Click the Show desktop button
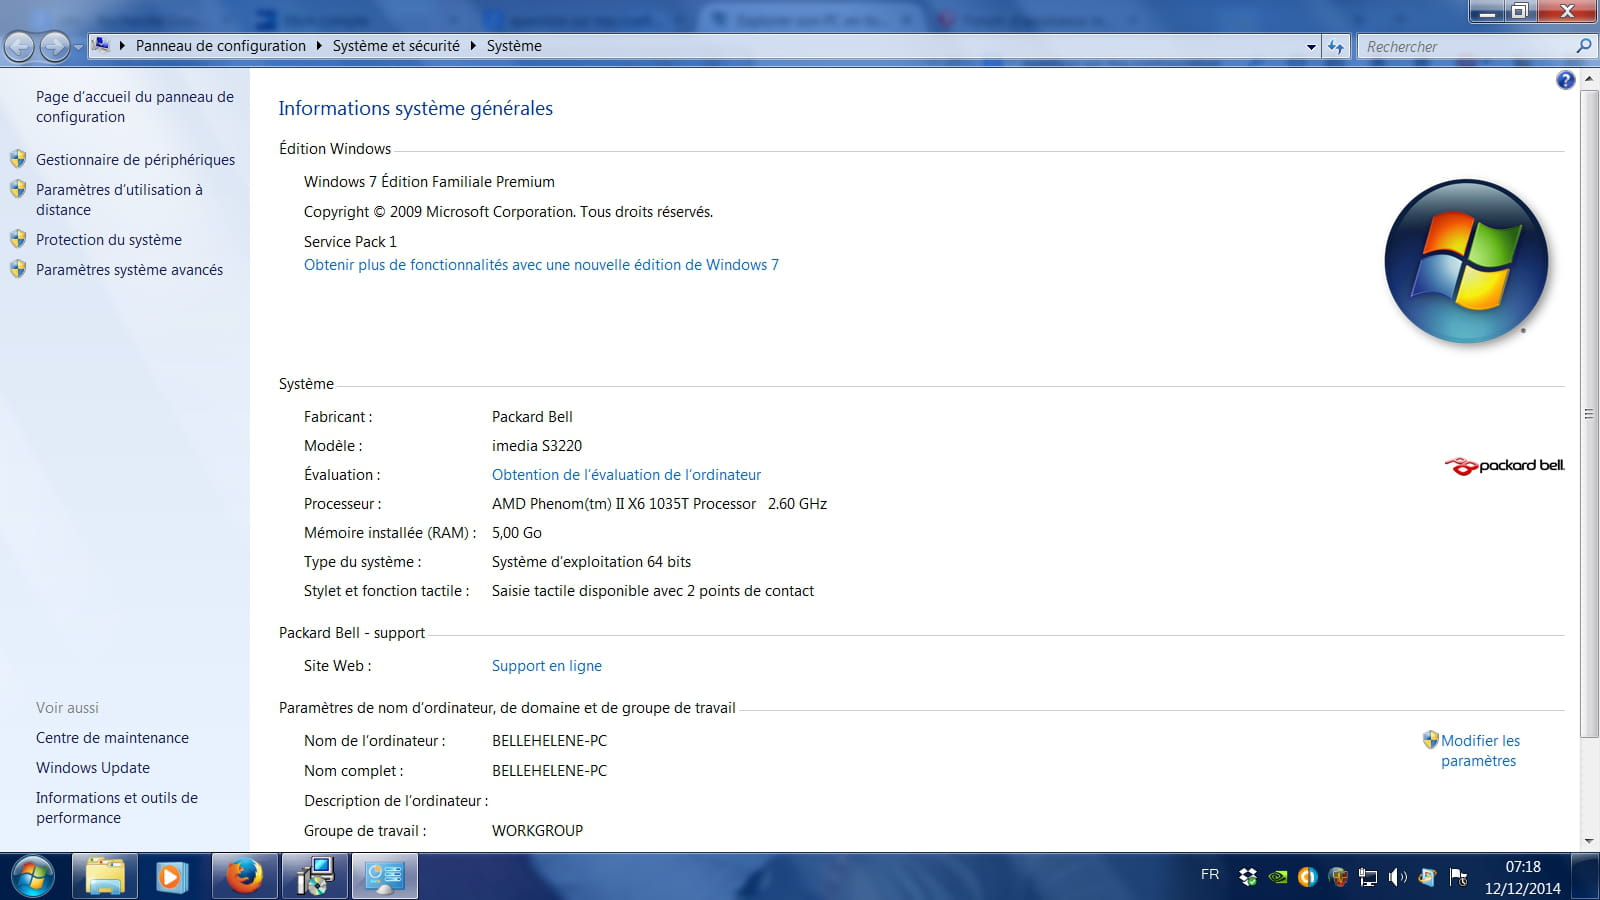The width and height of the screenshot is (1600, 900). pyautogui.click(x=1585, y=877)
